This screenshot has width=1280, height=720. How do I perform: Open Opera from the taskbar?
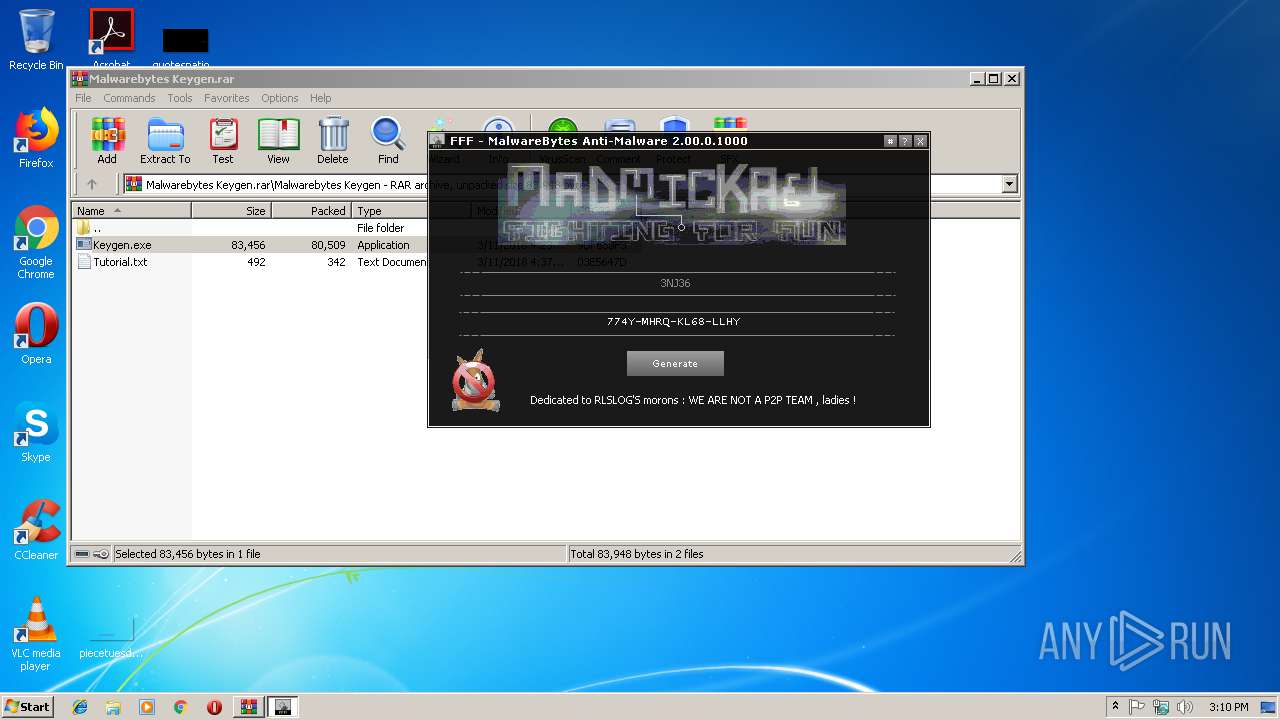(214, 707)
